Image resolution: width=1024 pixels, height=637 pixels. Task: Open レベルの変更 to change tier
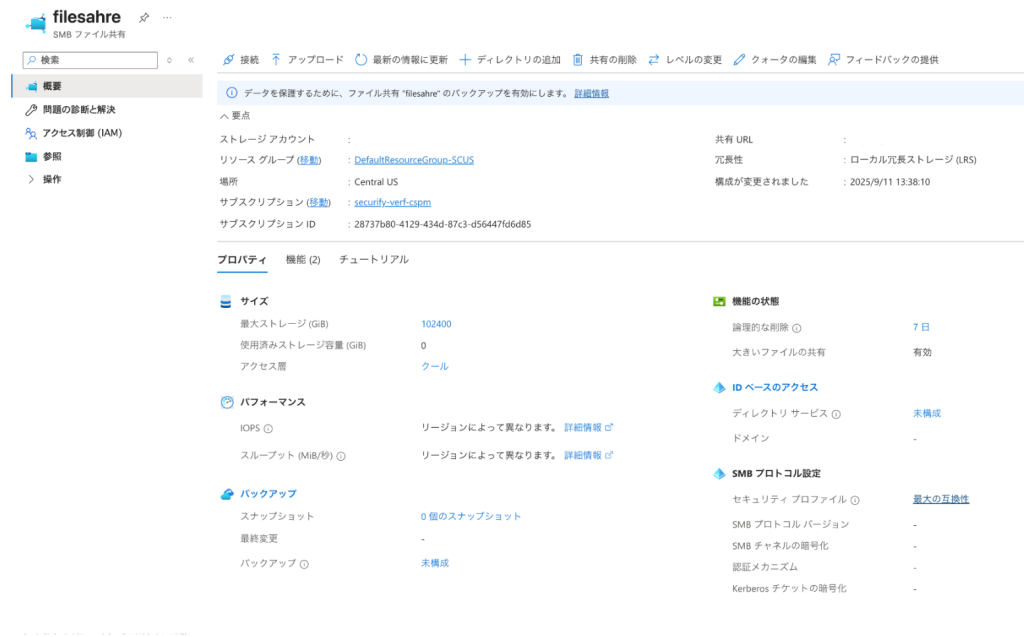coord(685,60)
